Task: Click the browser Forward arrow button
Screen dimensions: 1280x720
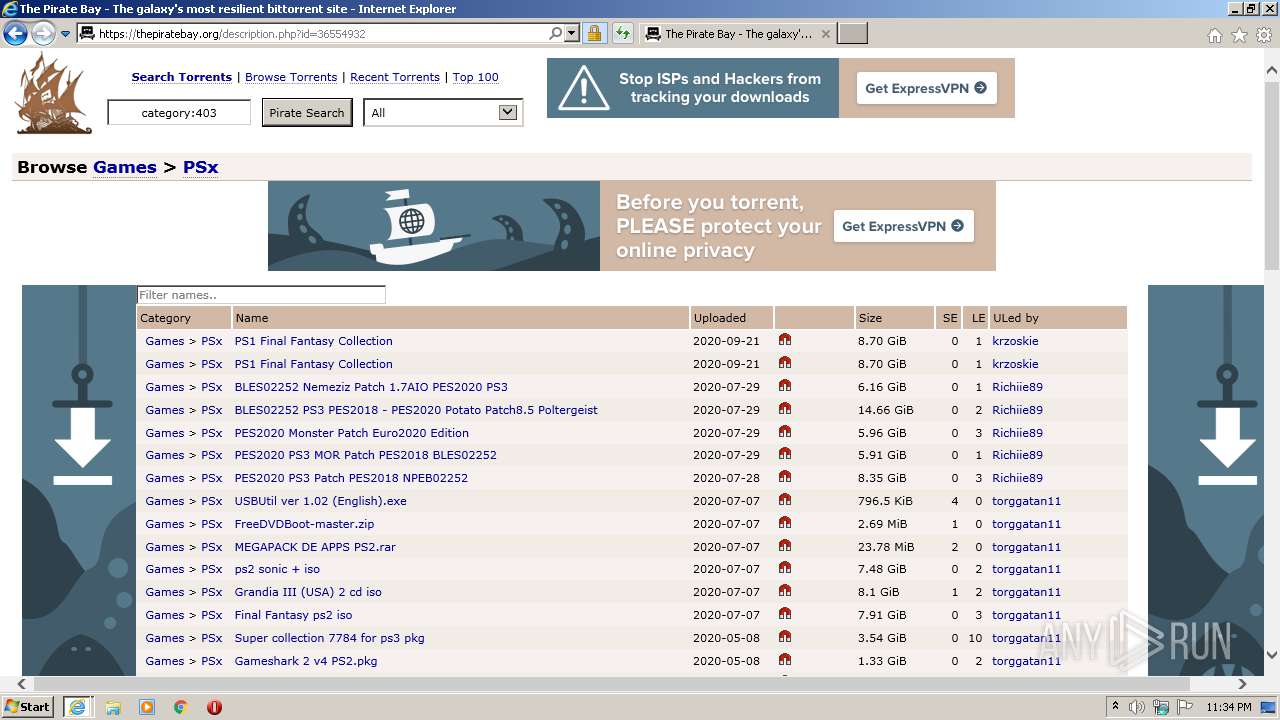Action: [x=43, y=34]
